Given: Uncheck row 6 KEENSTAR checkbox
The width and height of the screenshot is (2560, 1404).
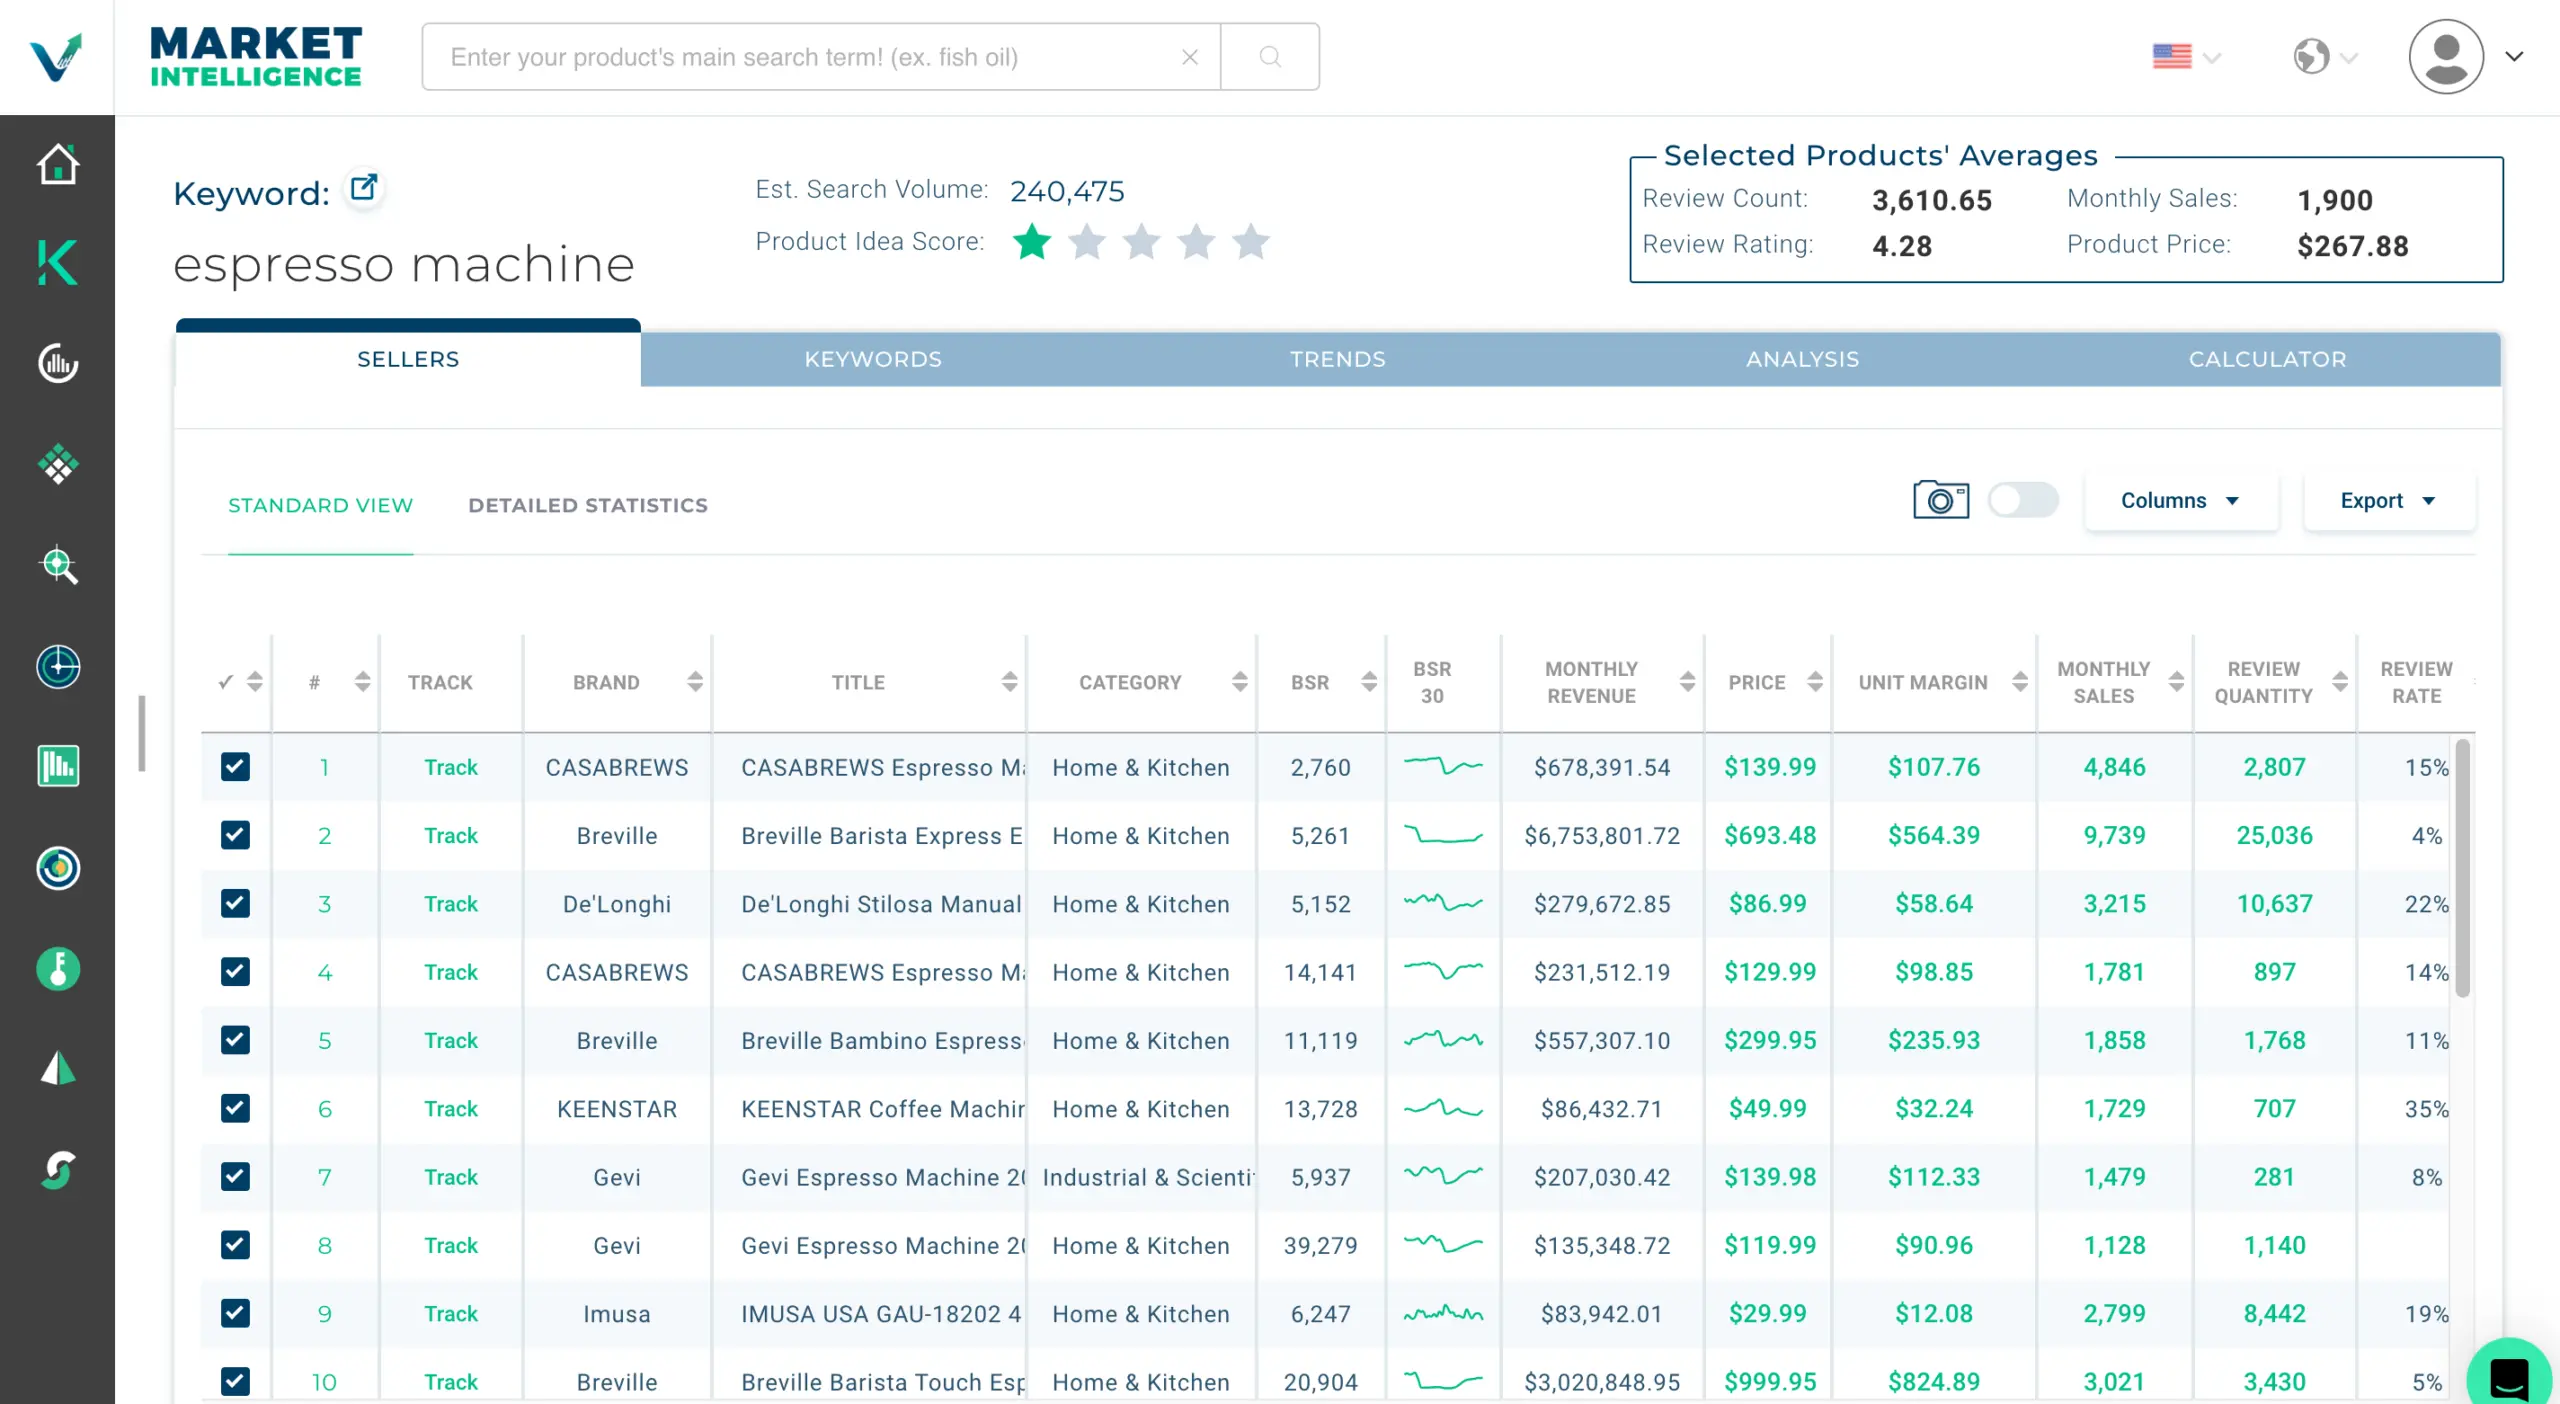Looking at the screenshot, I should tap(235, 1108).
